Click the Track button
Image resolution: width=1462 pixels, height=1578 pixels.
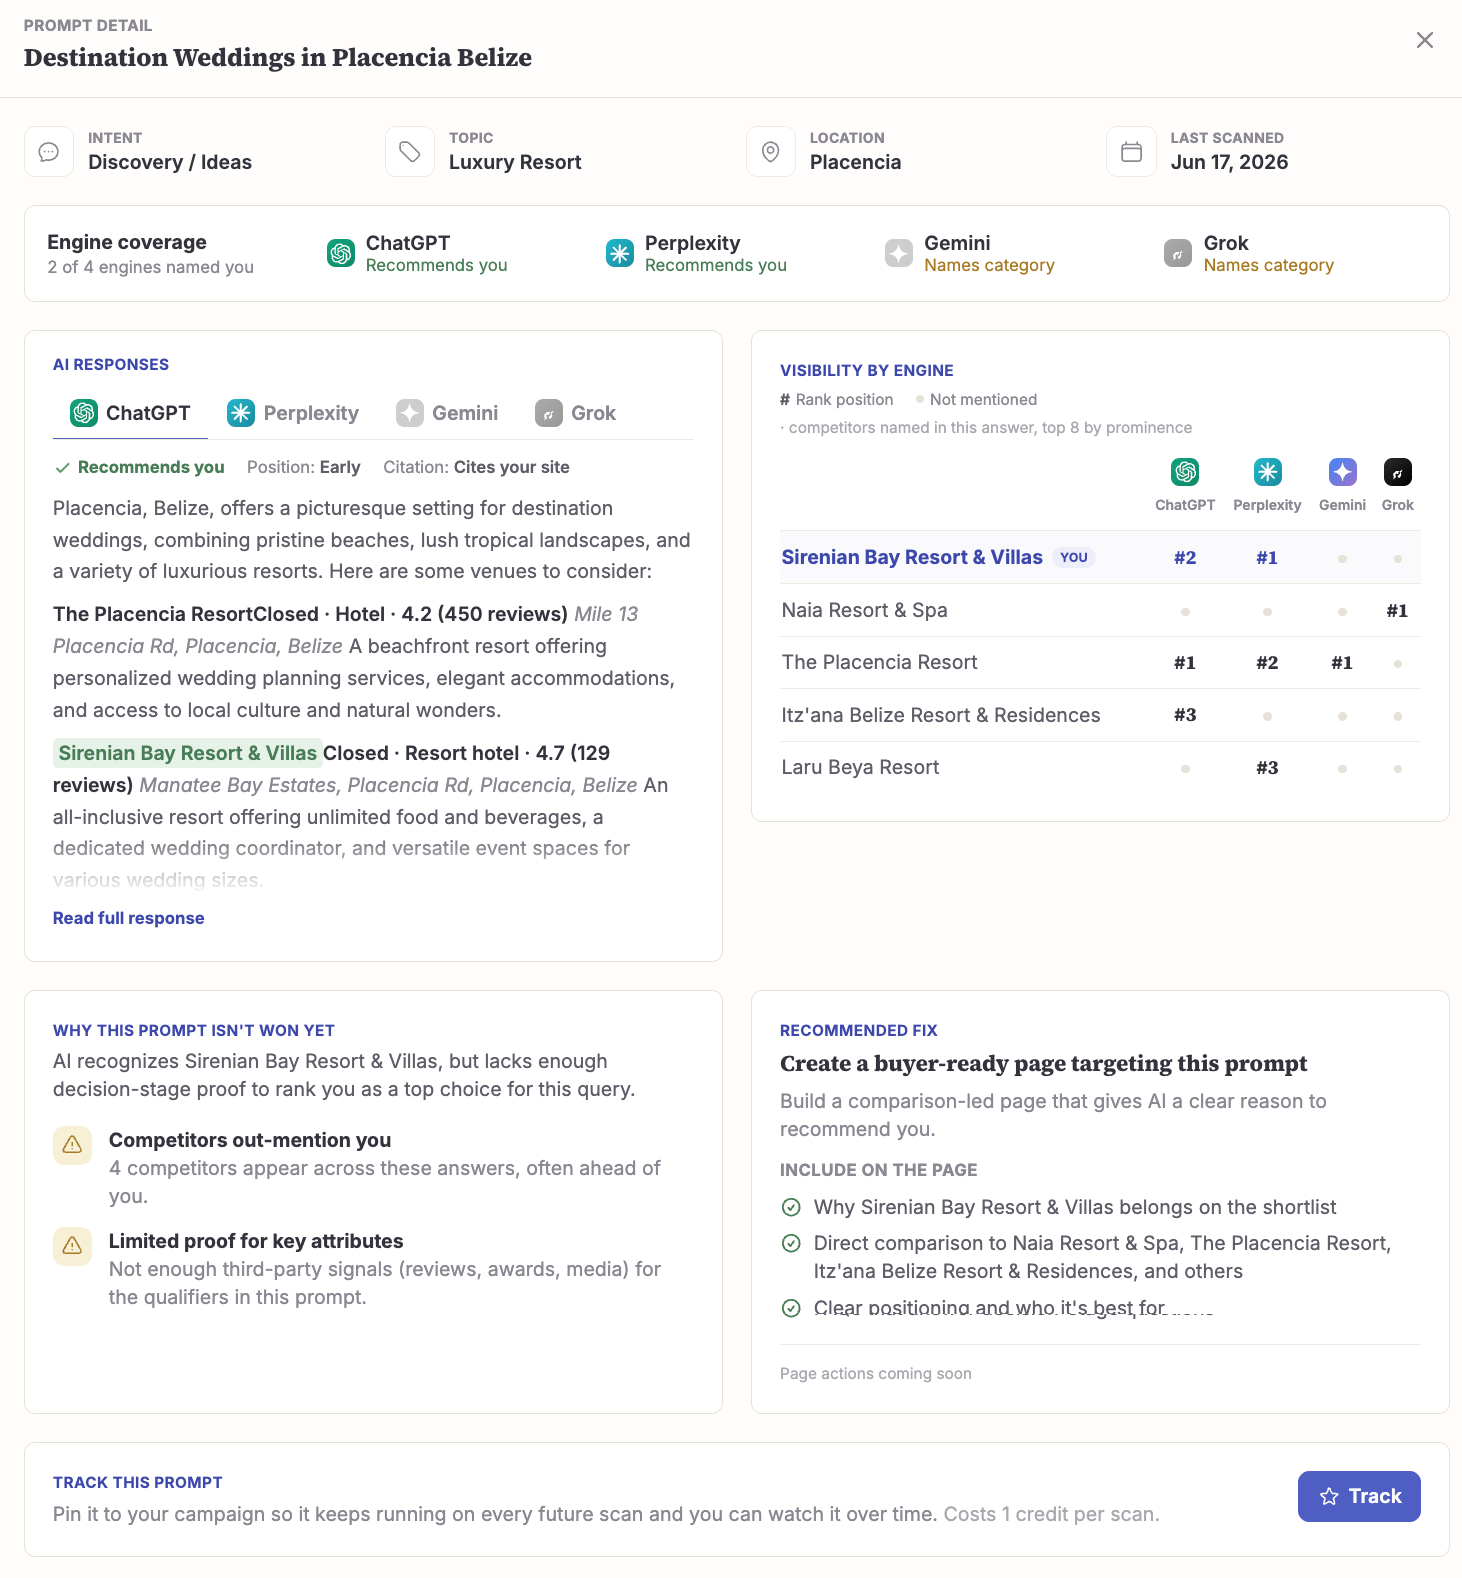point(1359,1496)
